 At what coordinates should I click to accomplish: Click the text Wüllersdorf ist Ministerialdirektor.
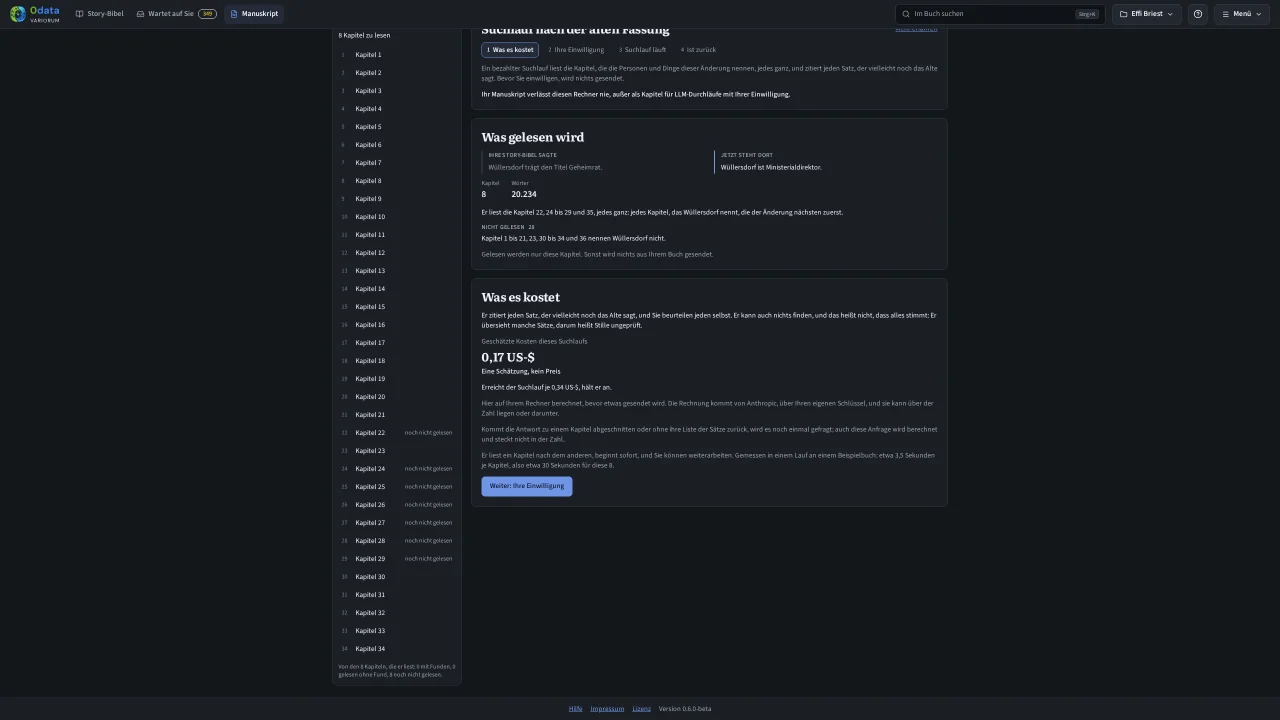[771, 168]
